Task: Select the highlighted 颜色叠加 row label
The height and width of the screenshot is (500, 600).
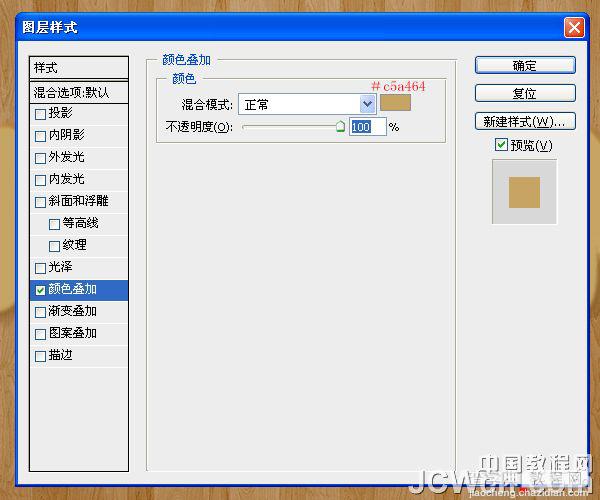Action: (72, 289)
